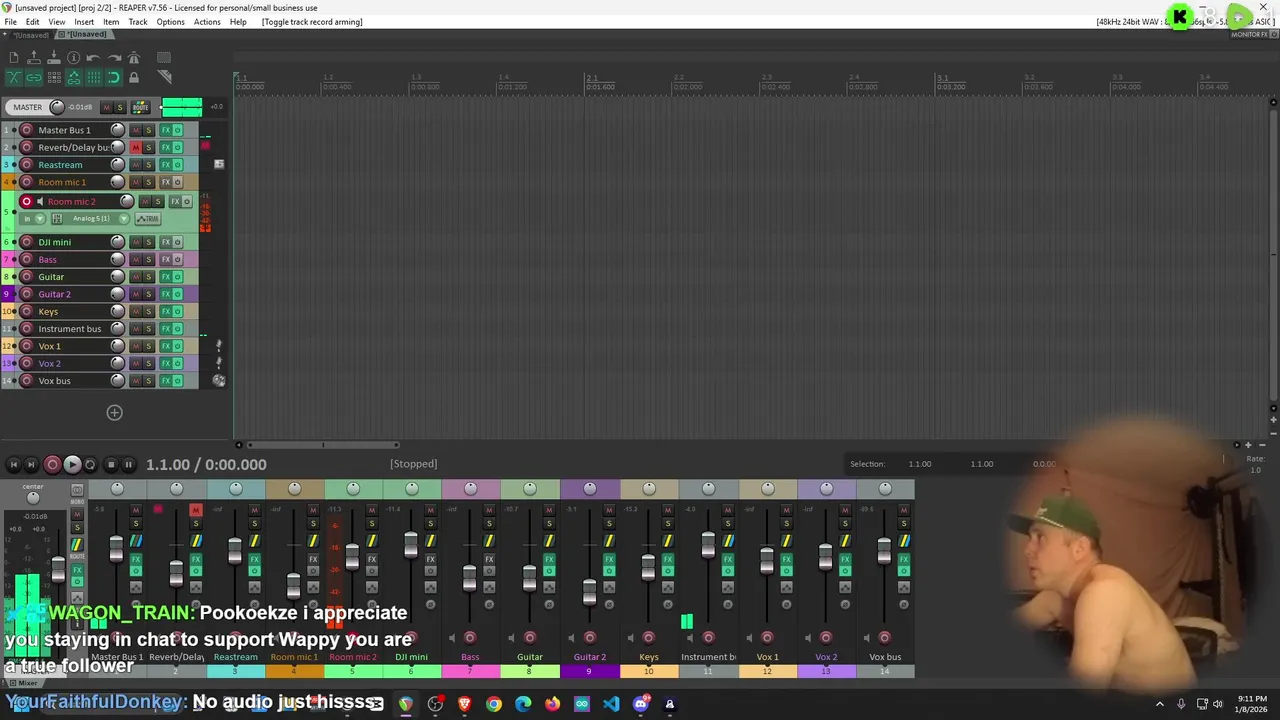
Task: Click the Room mic 1 mixer volume fader
Action: point(293,584)
